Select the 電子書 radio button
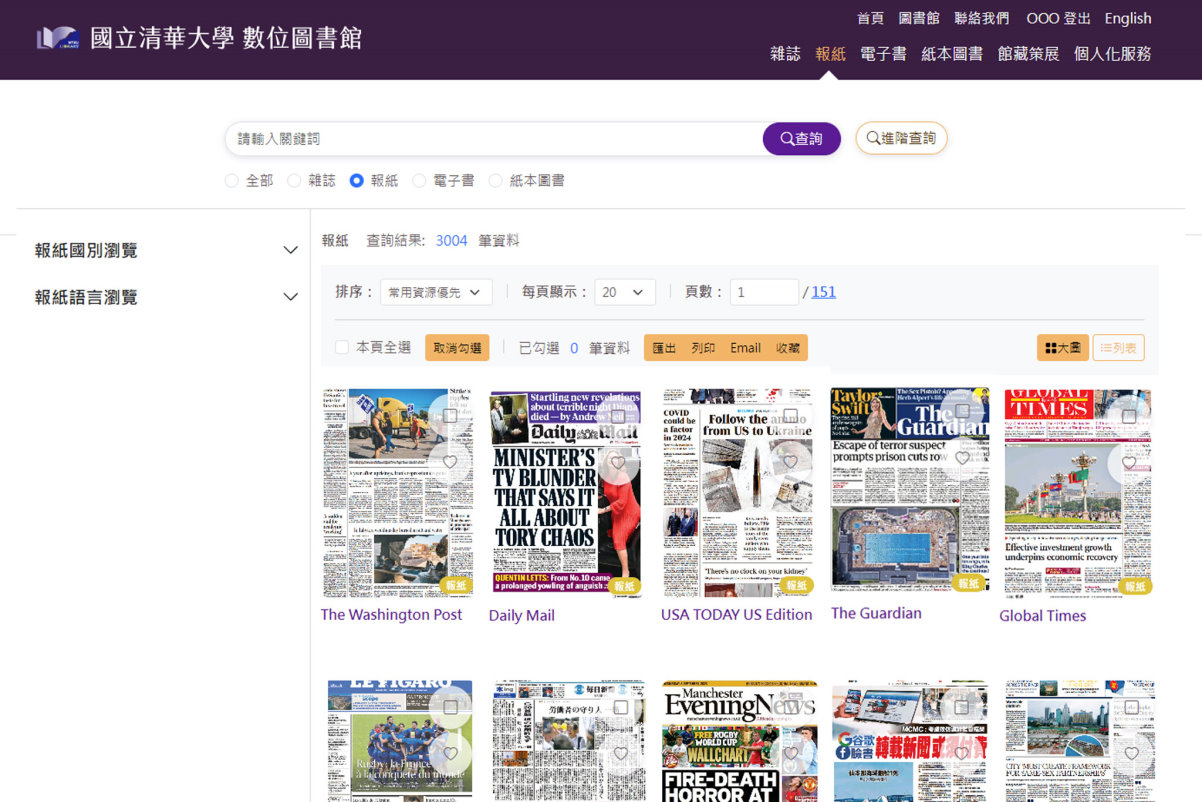The image size is (1202, 802). coord(419,181)
